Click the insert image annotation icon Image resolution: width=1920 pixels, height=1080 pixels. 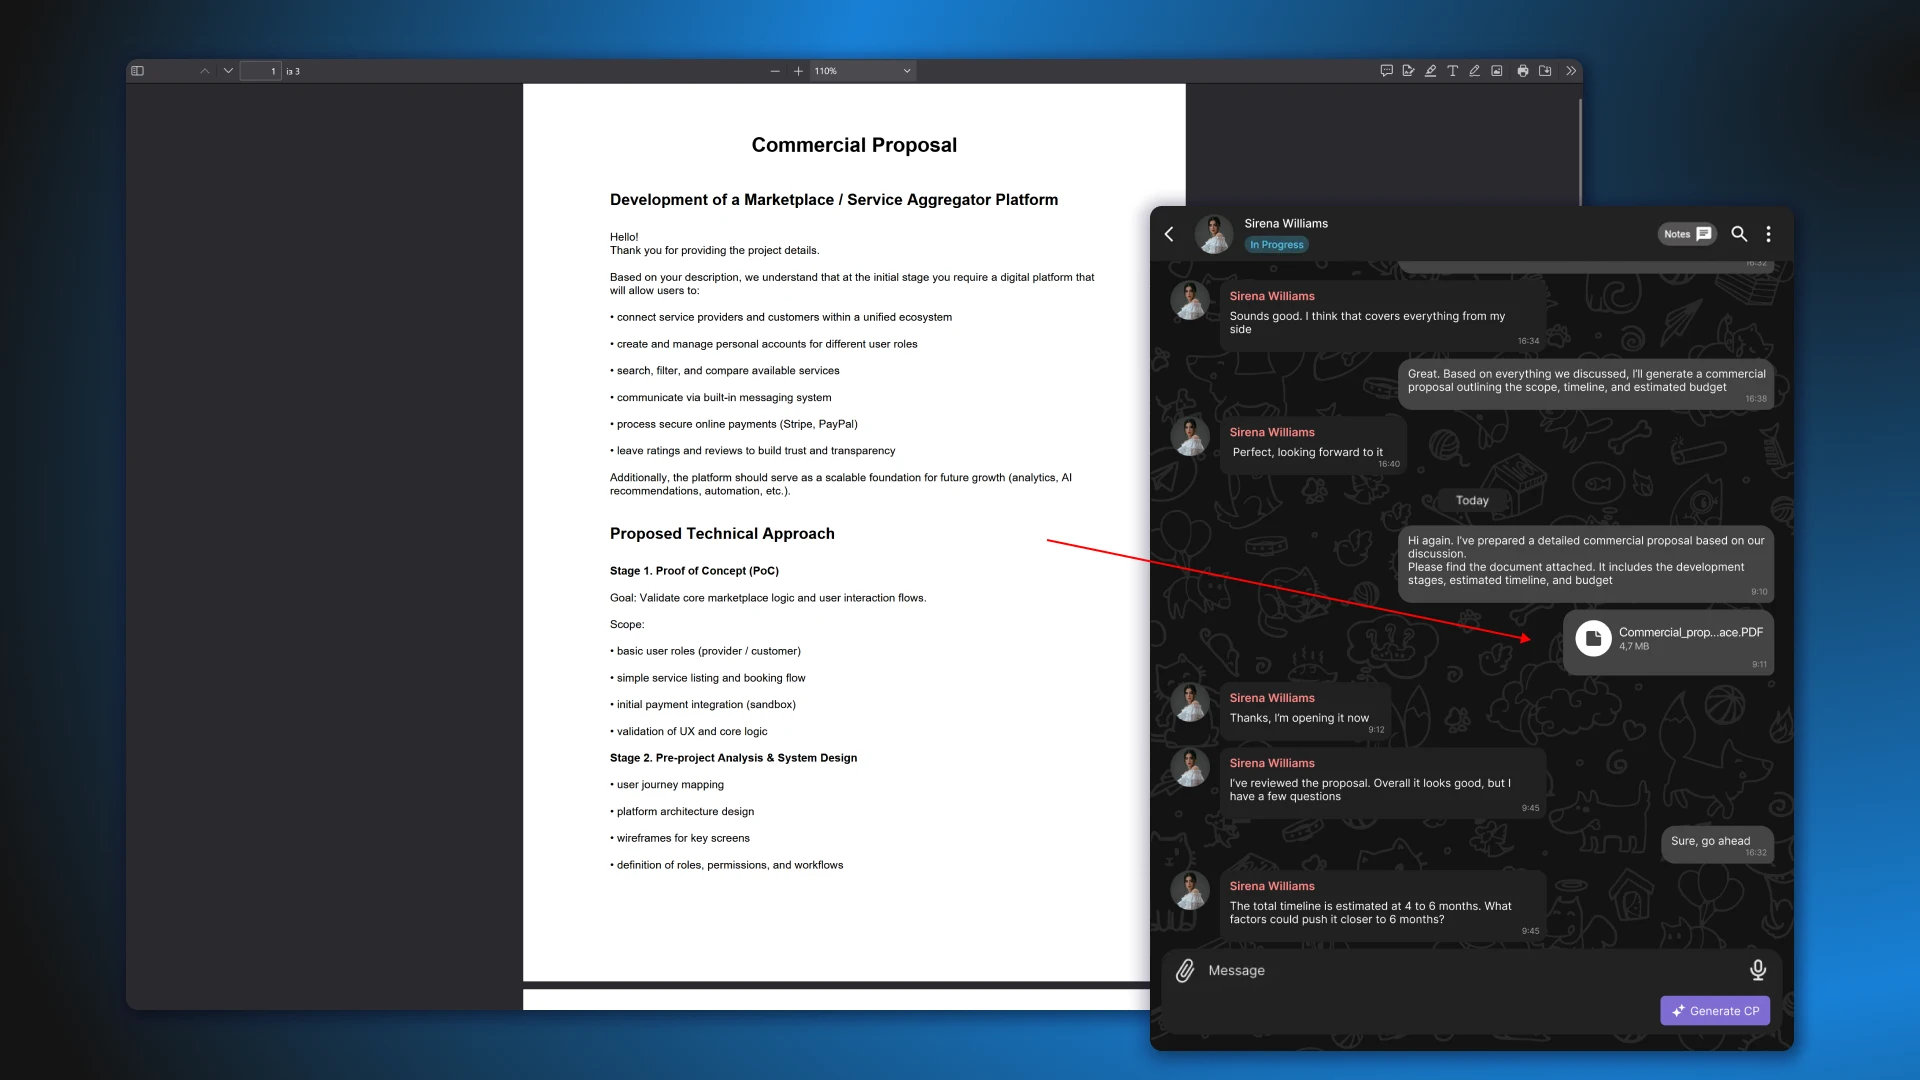tap(1496, 71)
